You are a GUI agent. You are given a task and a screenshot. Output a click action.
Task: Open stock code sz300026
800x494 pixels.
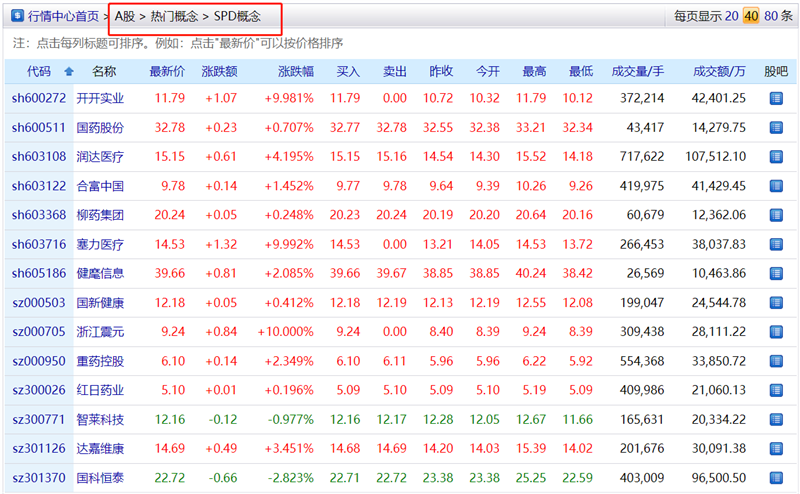pos(39,390)
